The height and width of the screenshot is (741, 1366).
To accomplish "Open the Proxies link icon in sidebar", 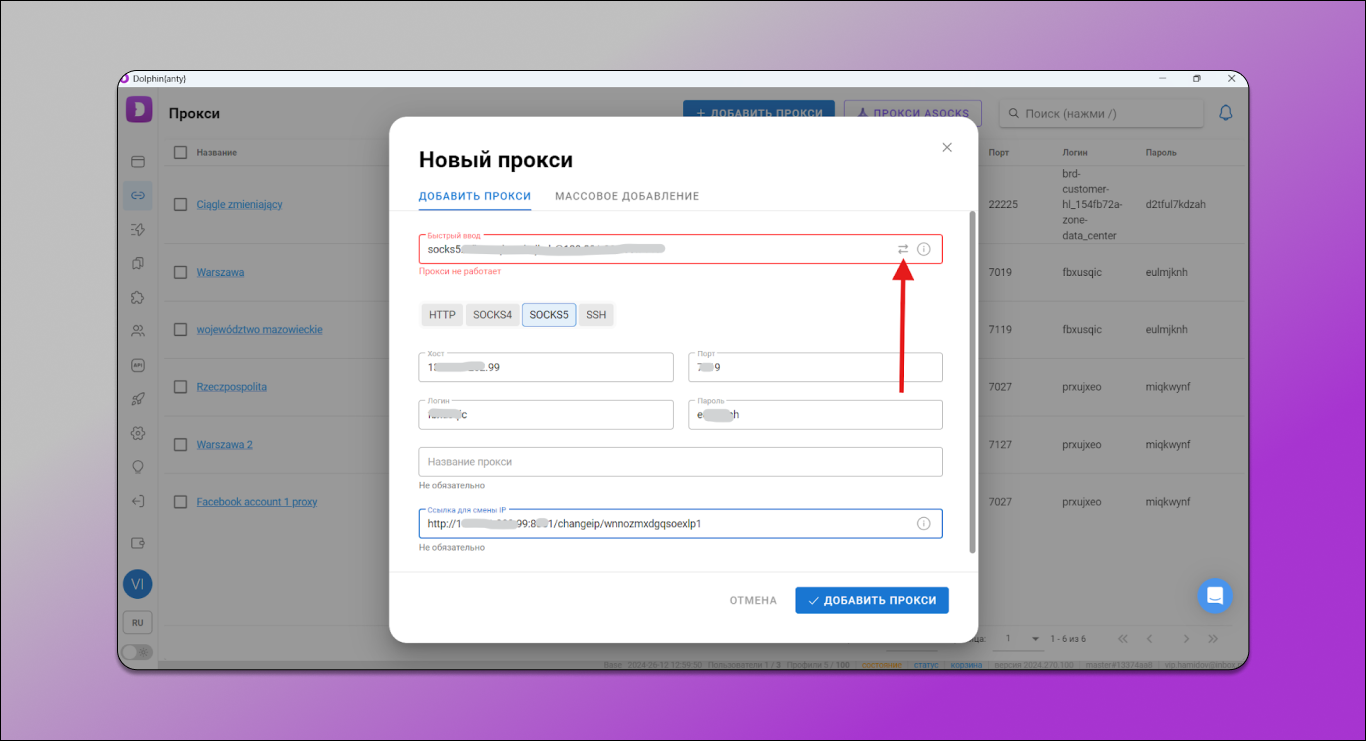I will point(138,195).
